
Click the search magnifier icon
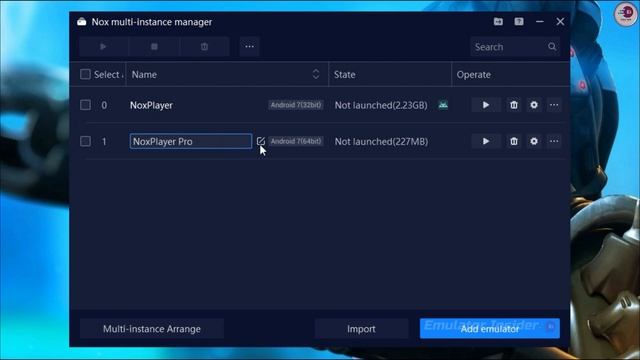[x=552, y=47]
